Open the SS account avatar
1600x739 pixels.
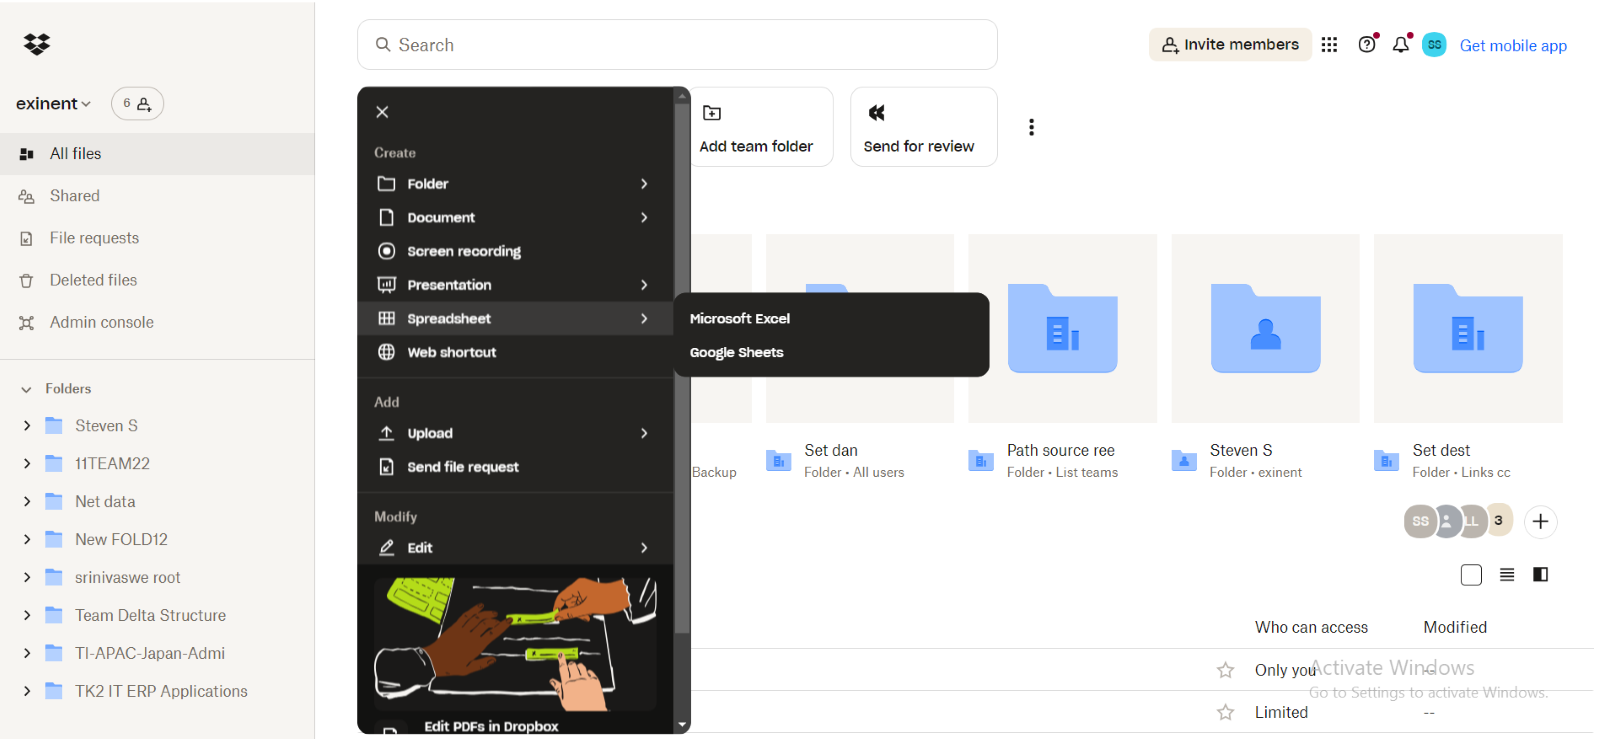click(1434, 45)
